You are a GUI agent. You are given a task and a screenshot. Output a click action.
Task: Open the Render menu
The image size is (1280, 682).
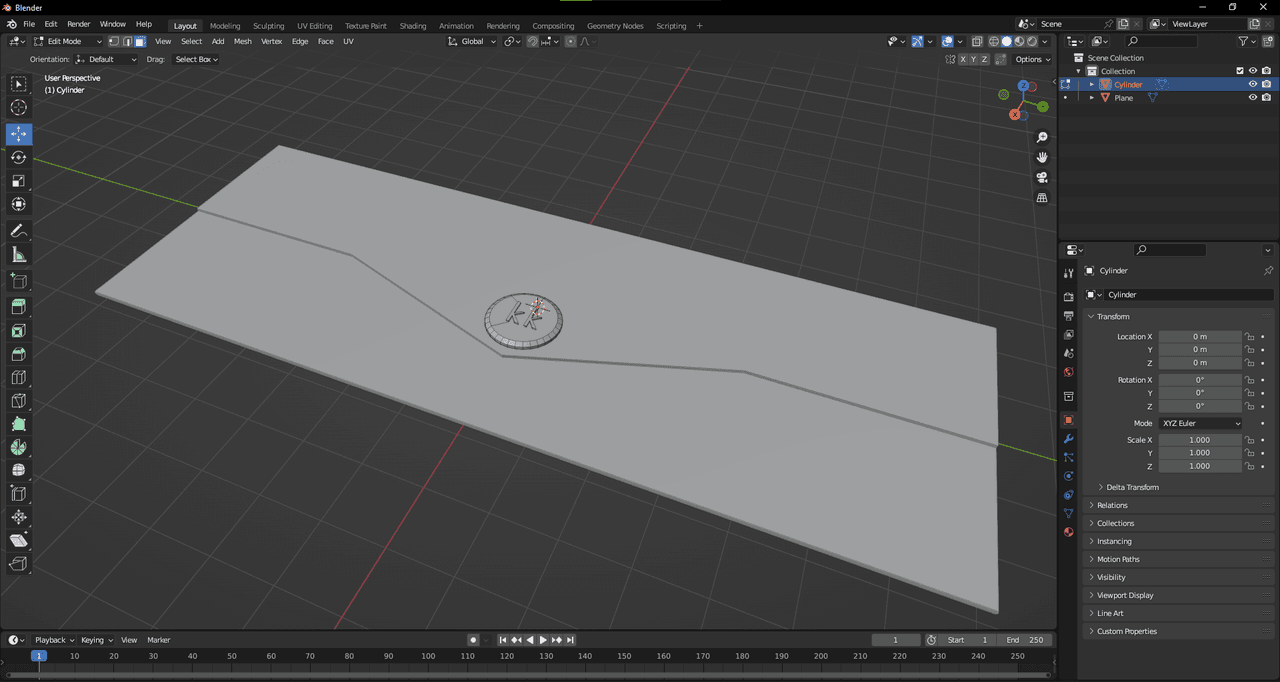(x=78, y=24)
